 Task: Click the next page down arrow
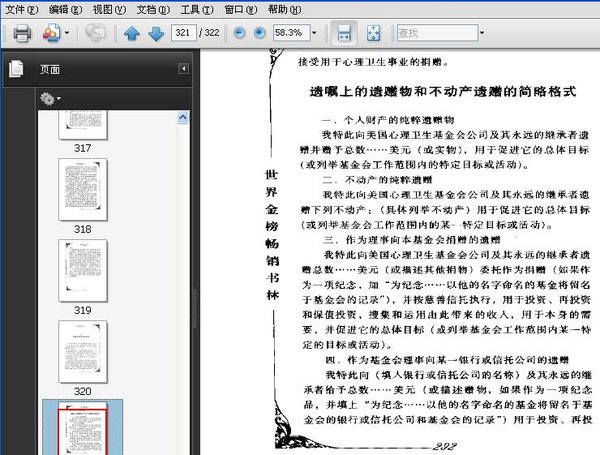tap(155, 33)
